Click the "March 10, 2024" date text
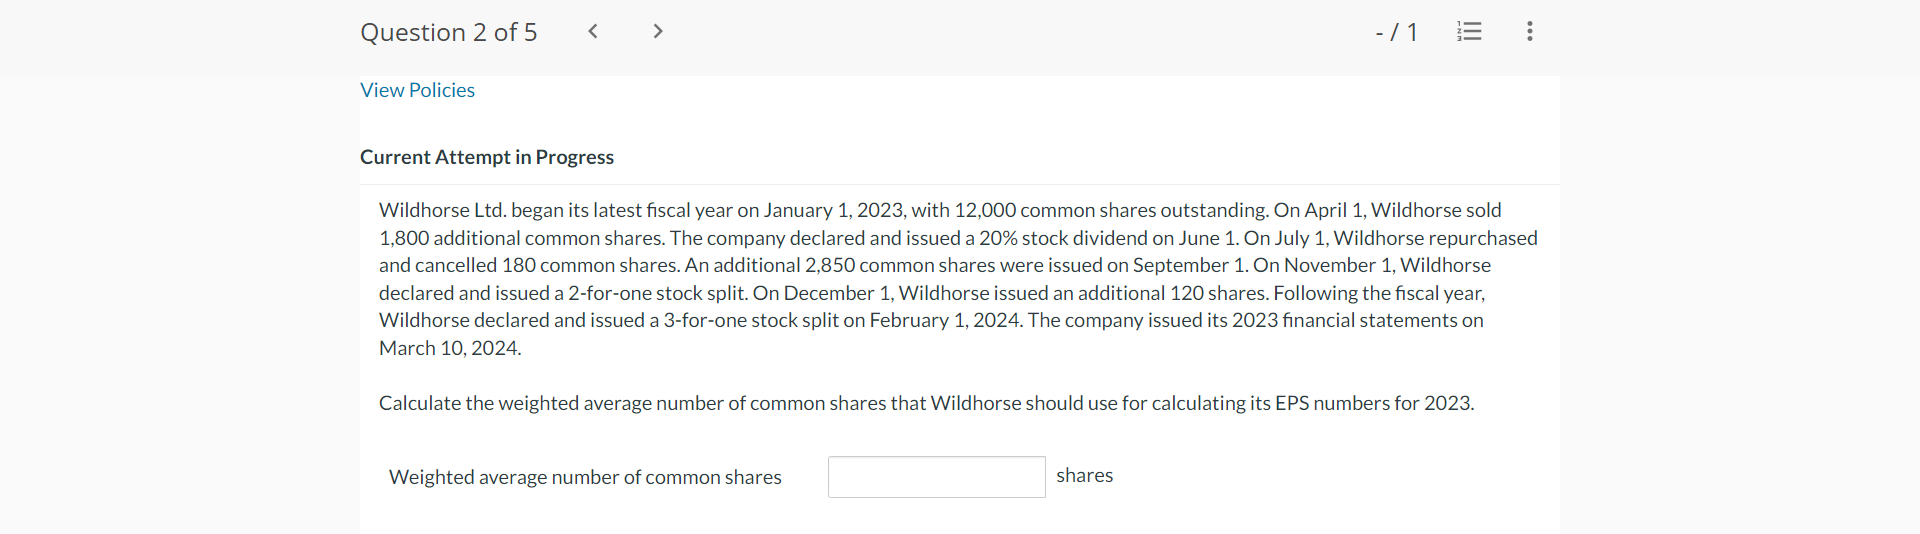Screen dimensions: 1920x534 tap(449, 348)
